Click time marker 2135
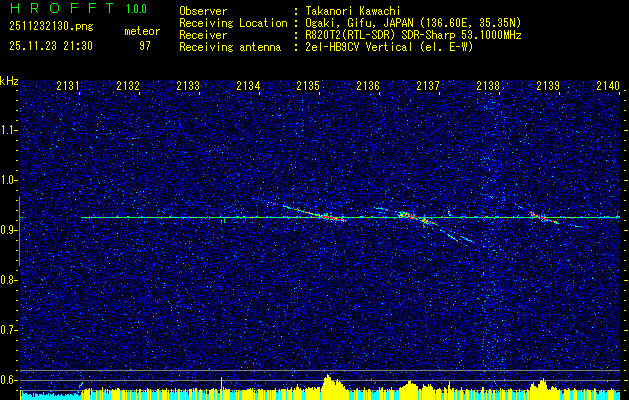 coord(308,85)
